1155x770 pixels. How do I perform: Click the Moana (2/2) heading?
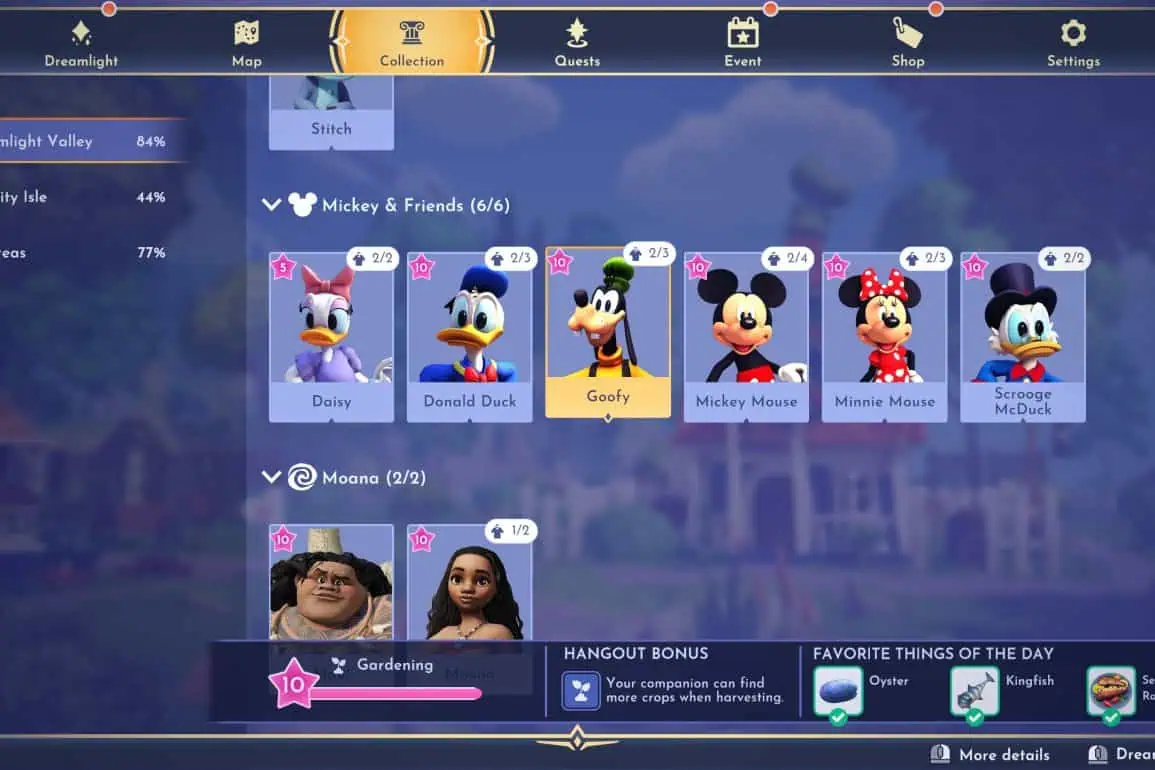pyautogui.click(x=374, y=477)
